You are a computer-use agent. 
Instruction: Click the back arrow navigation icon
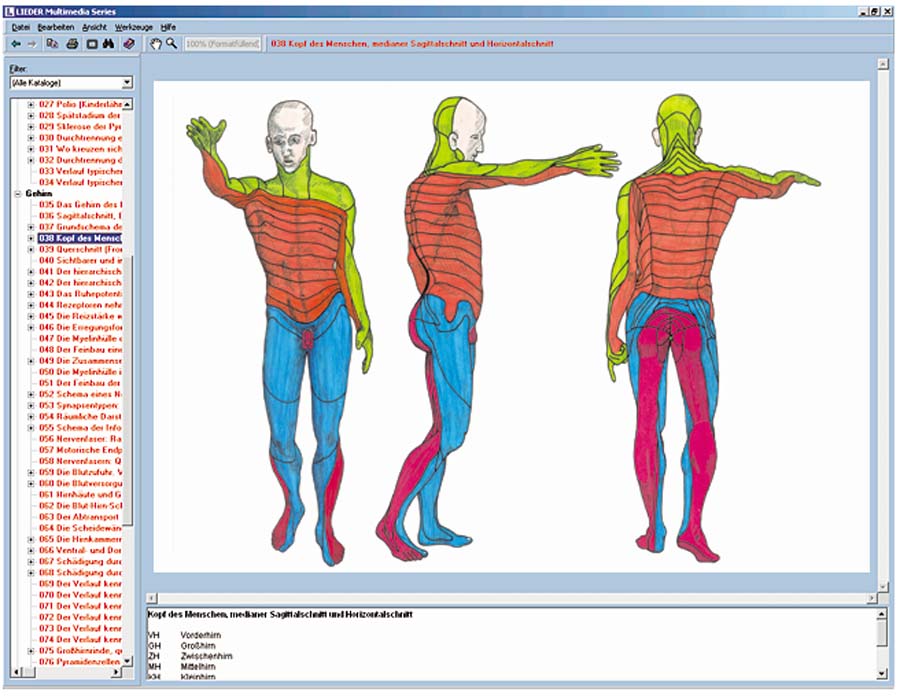click(16, 44)
